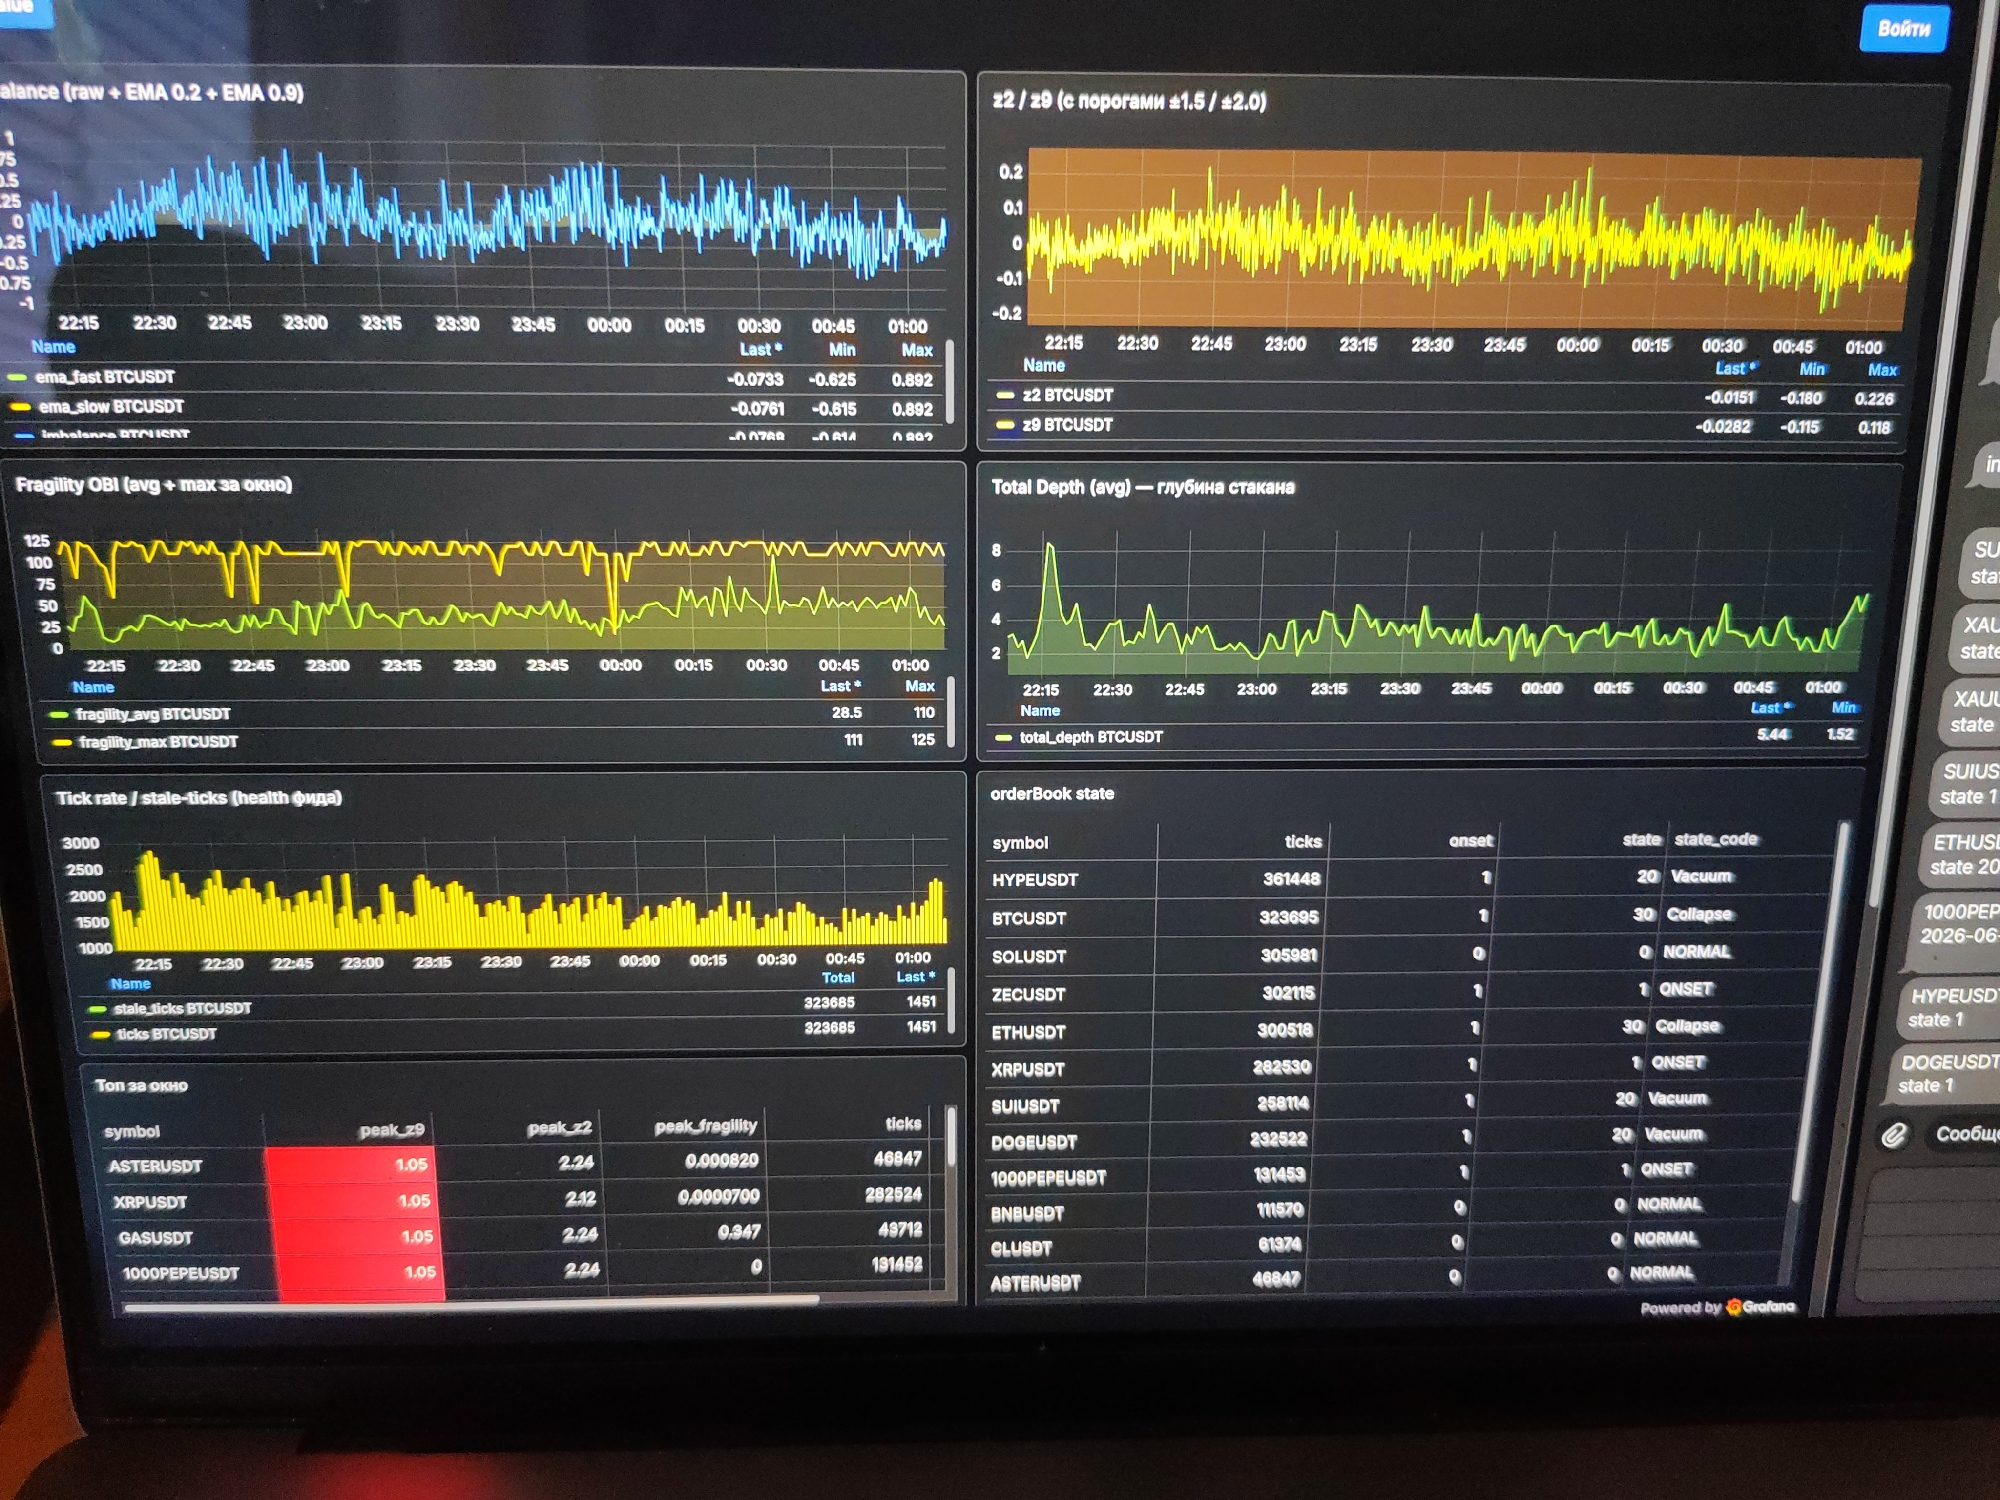Open the Powered by Grafana link
This screenshot has width=2000, height=1500.
(x=1717, y=1307)
